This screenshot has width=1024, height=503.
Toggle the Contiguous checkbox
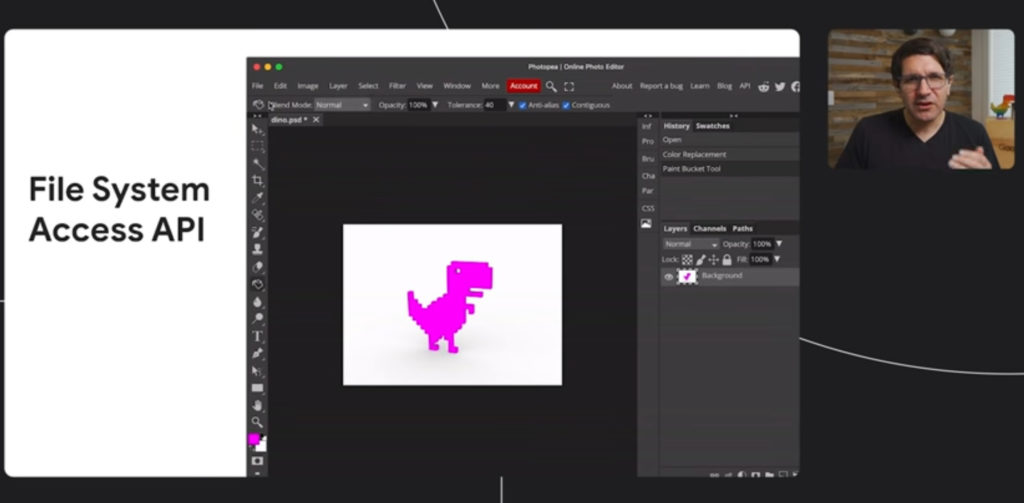(566, 105)
